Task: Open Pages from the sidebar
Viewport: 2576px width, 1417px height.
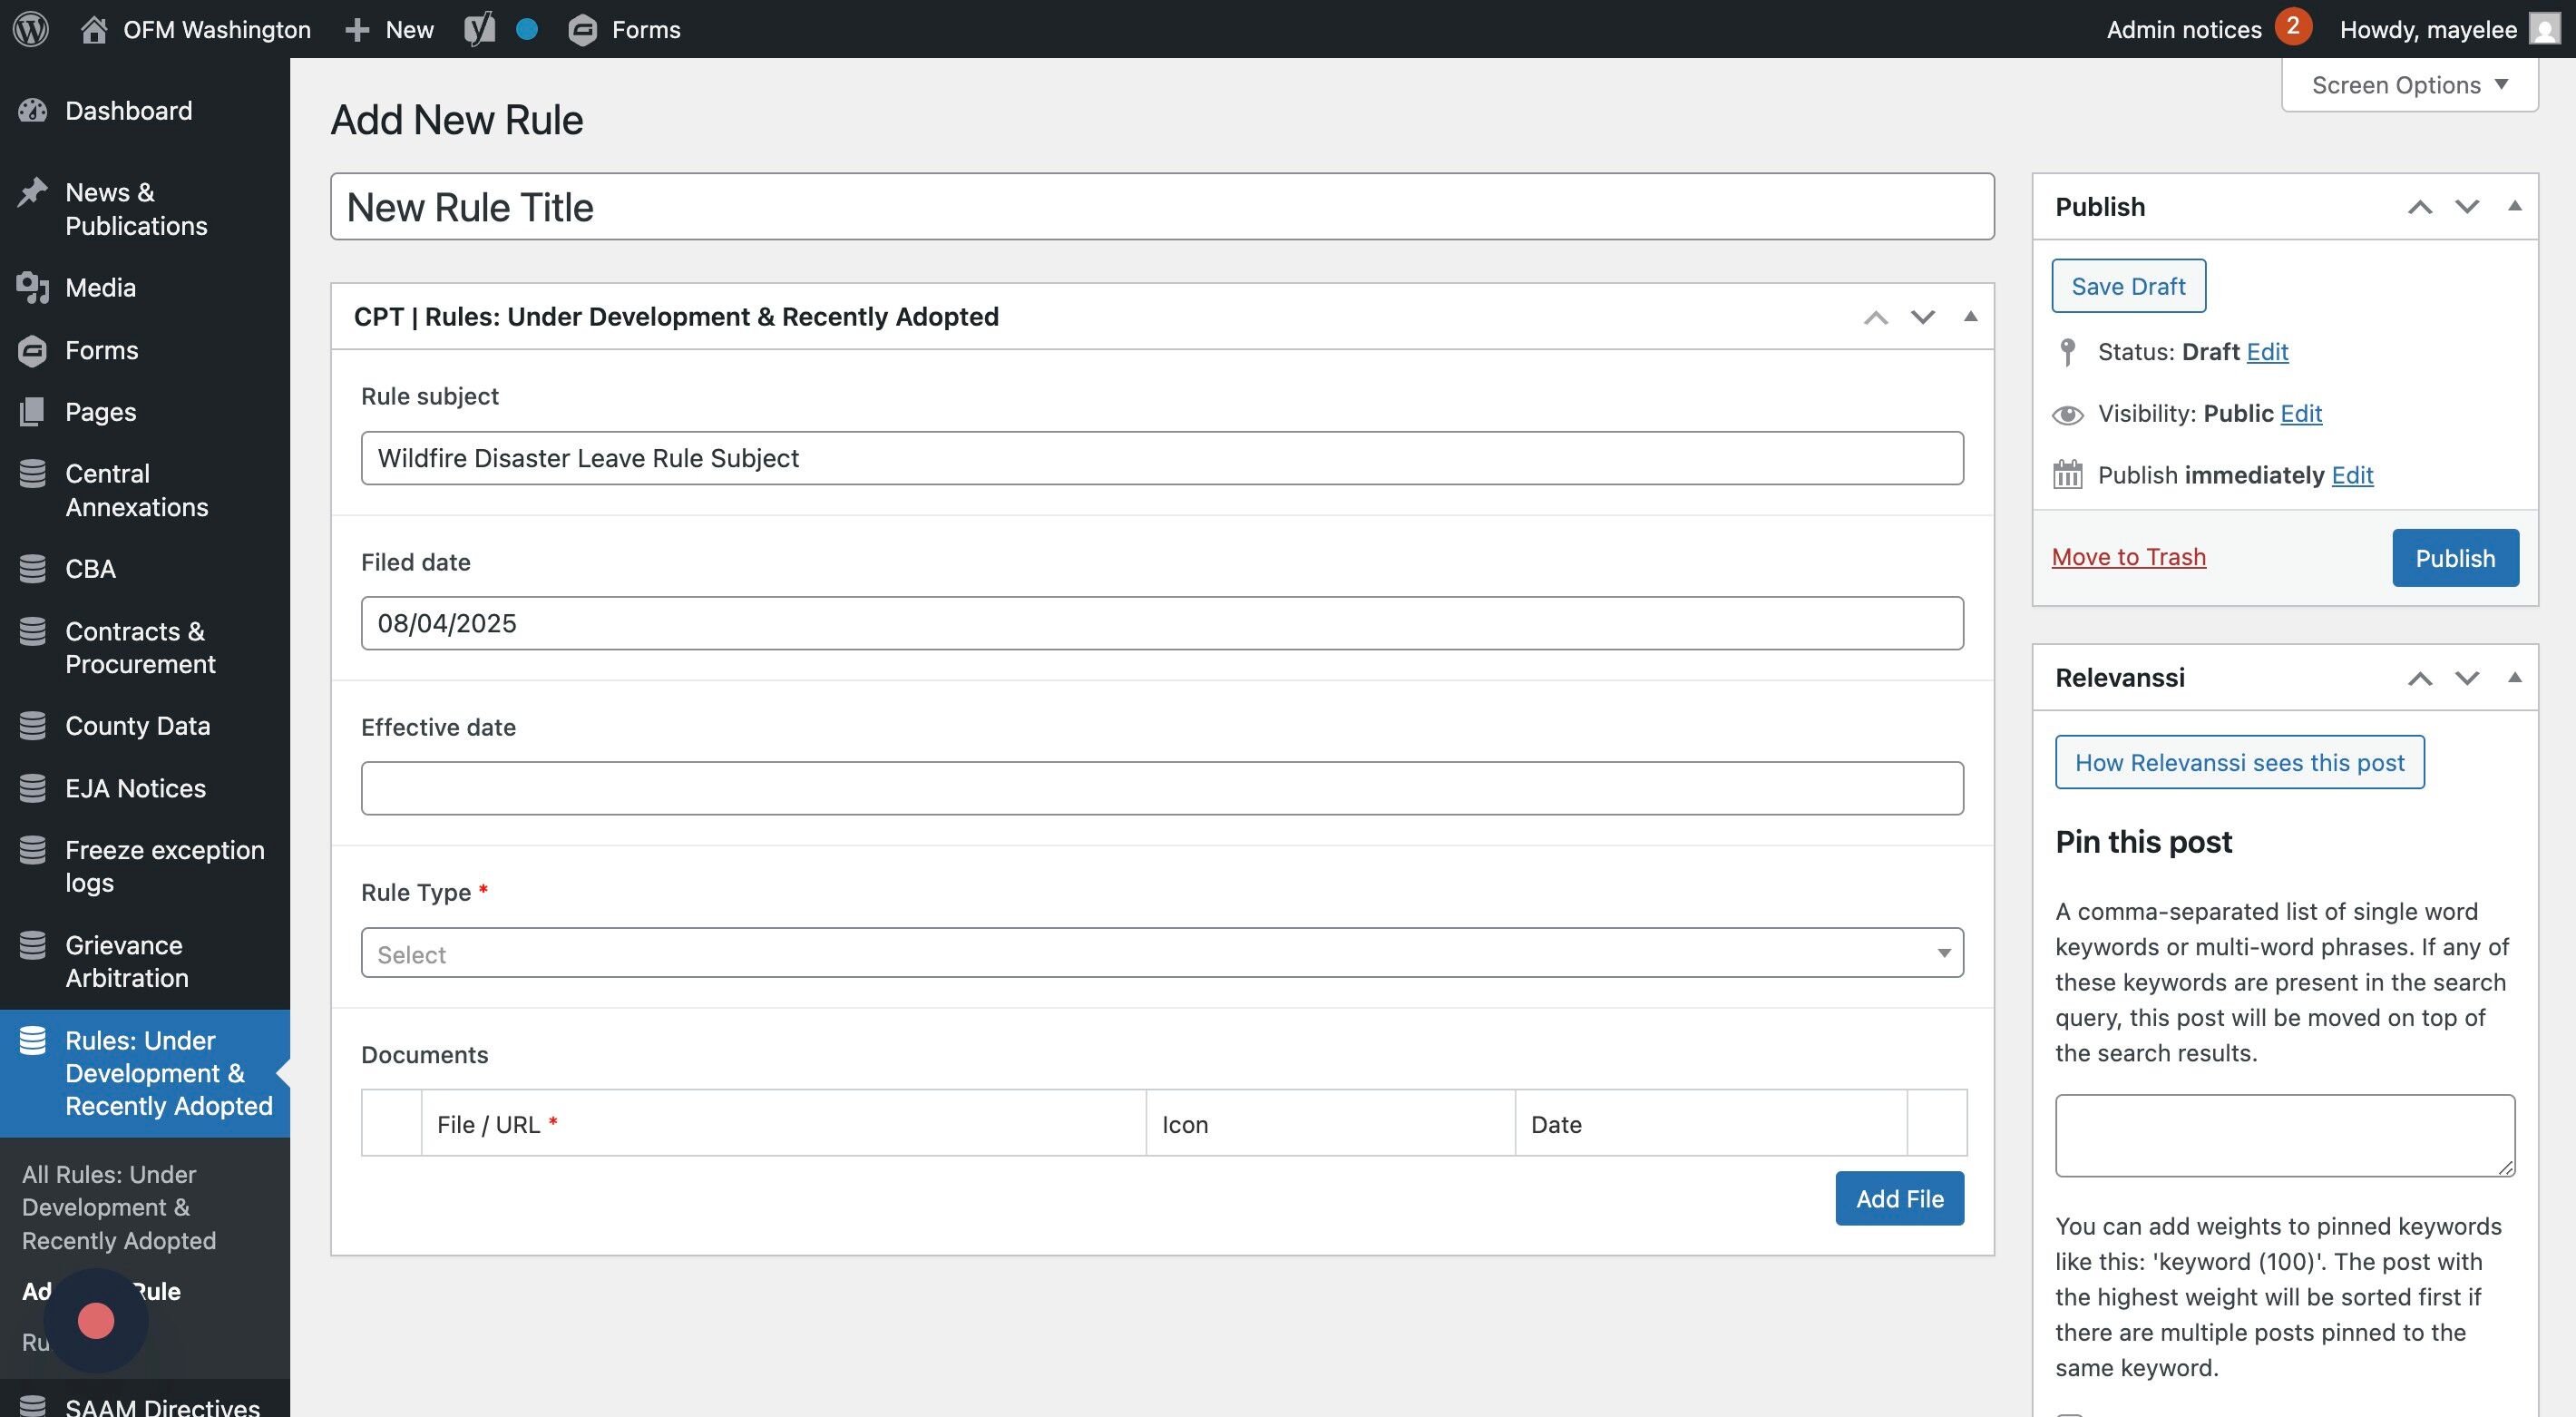Action: (x=100, y=412)
